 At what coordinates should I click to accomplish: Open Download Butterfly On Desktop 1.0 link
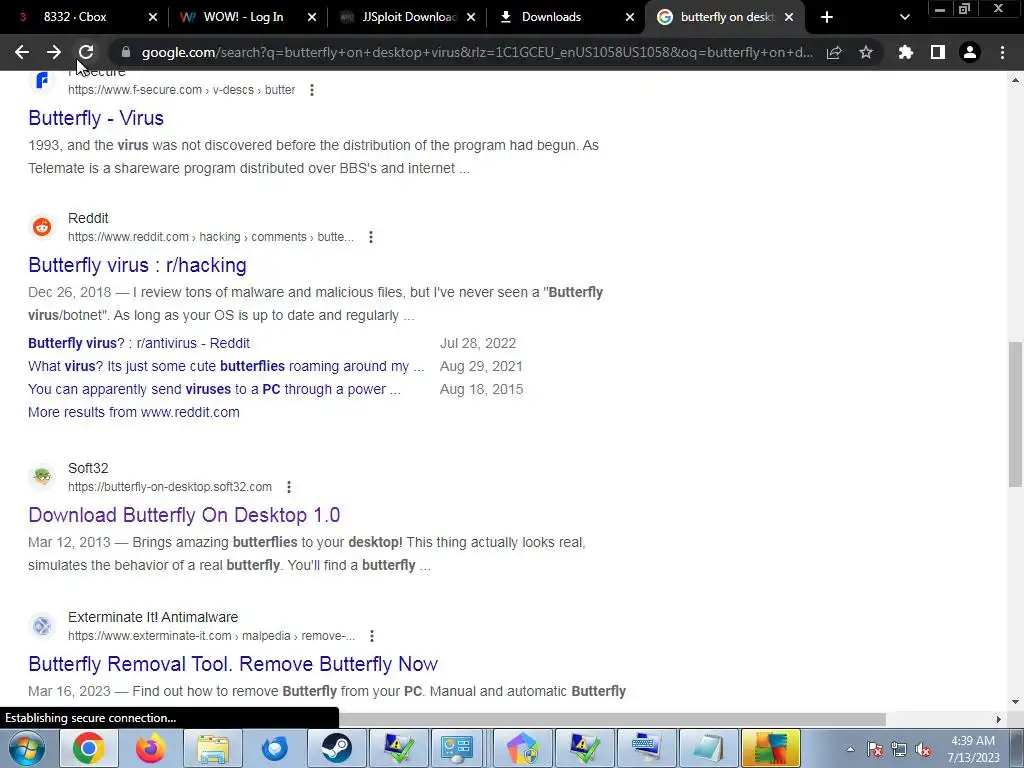(184, 515)
